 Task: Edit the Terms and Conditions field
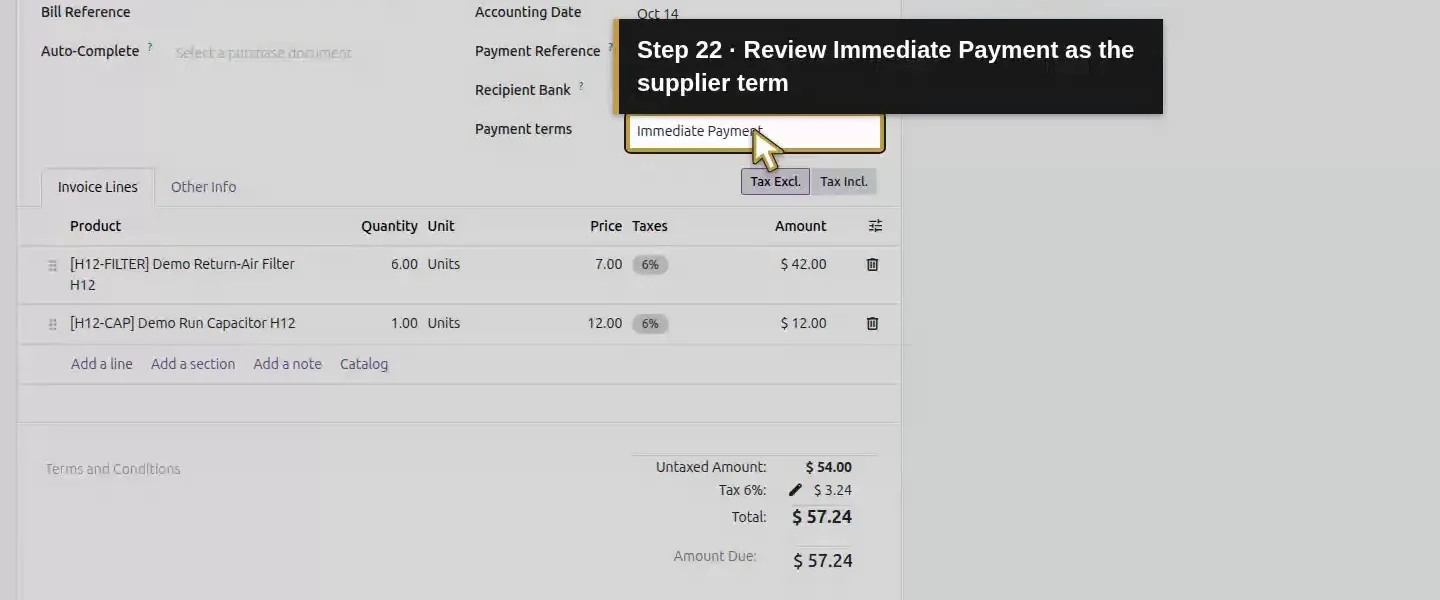click(113, 469)
